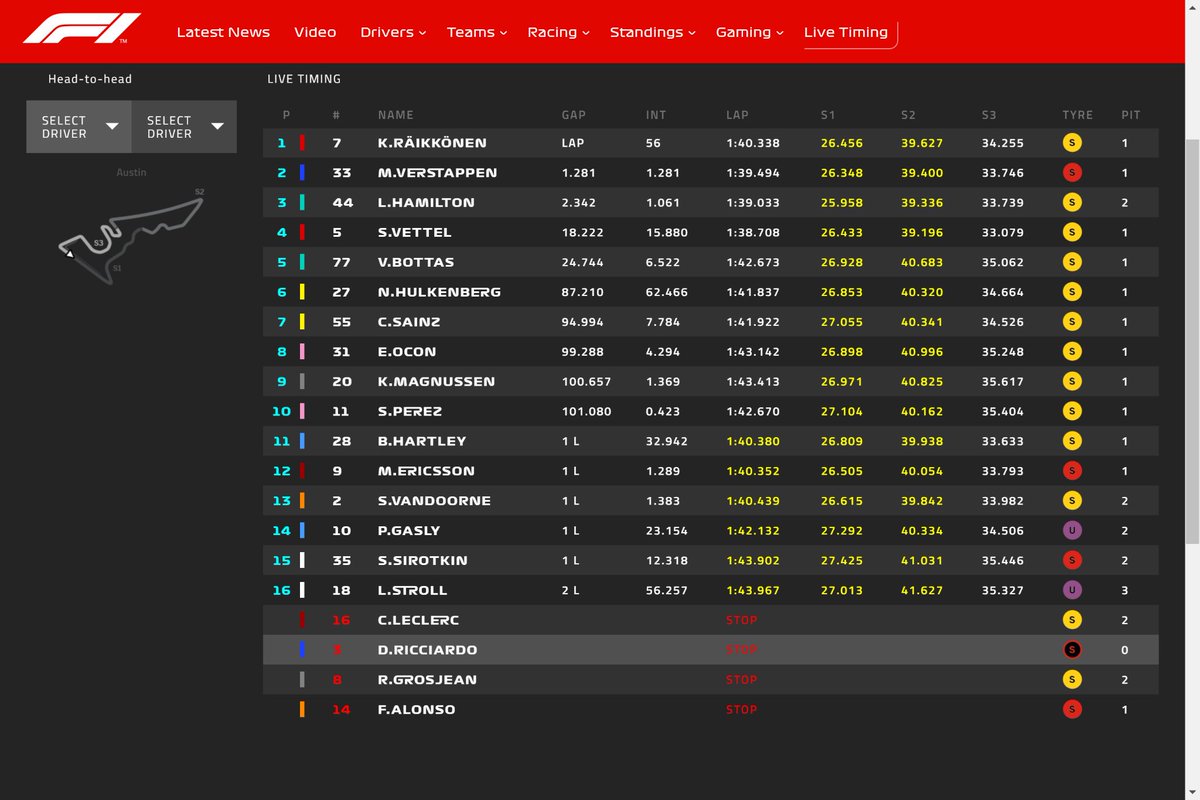This screenshot has width=1200, height=800.
Task: Expand the Racing menu
Action: click(x=558, y=32)
